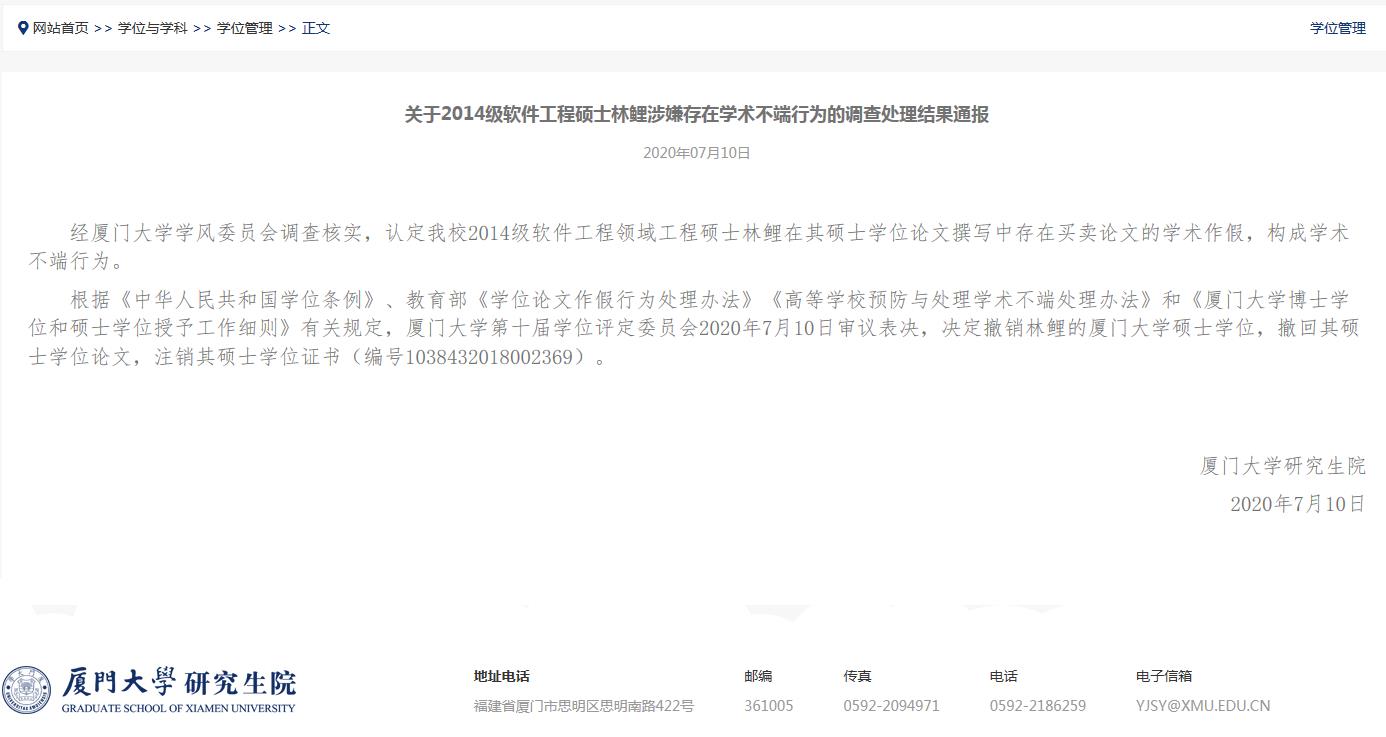Click certificate number 1038432018002369

[489, 357]
